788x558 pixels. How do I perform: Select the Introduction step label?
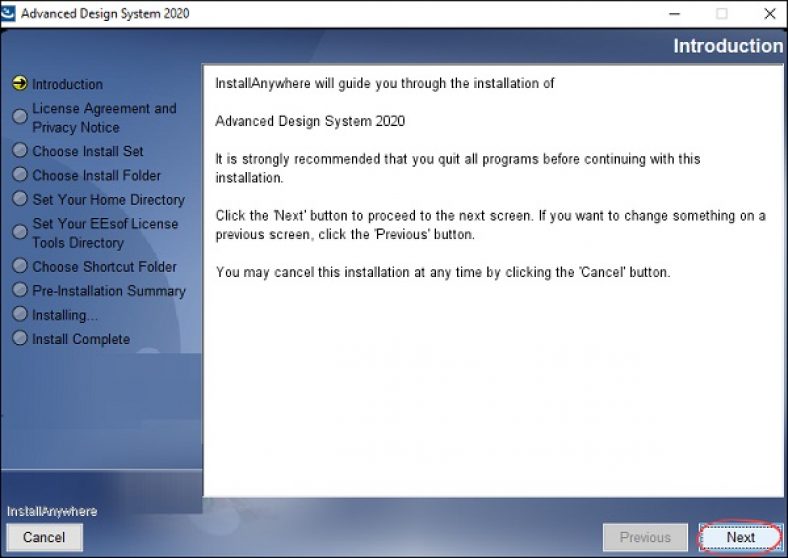tap(67, 84)
